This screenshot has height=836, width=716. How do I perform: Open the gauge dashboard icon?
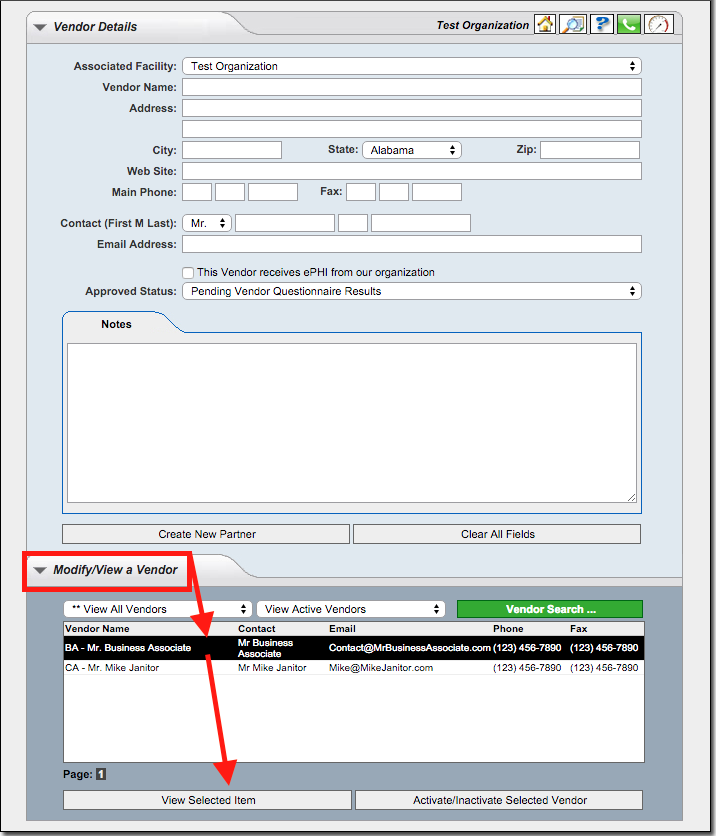[x=658, y=25]
